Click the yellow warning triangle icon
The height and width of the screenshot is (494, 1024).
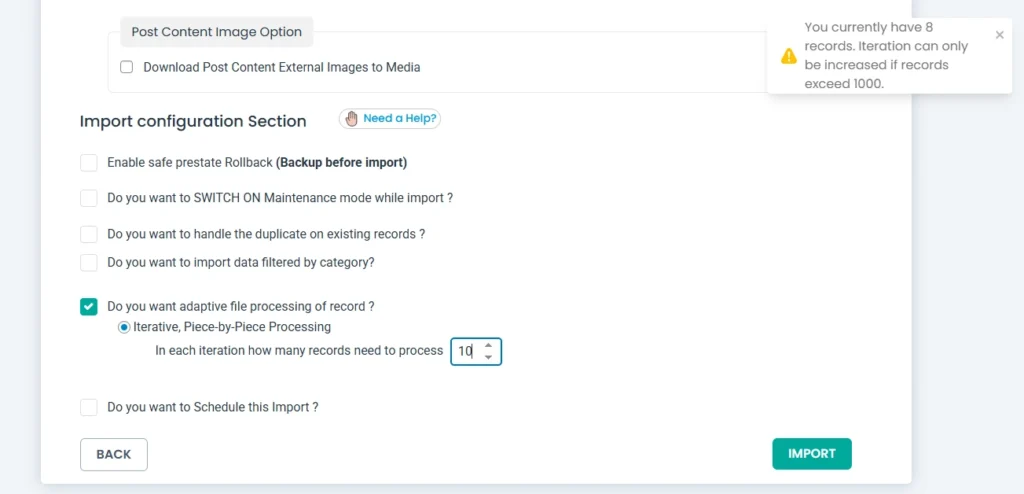tap(789, 56)
